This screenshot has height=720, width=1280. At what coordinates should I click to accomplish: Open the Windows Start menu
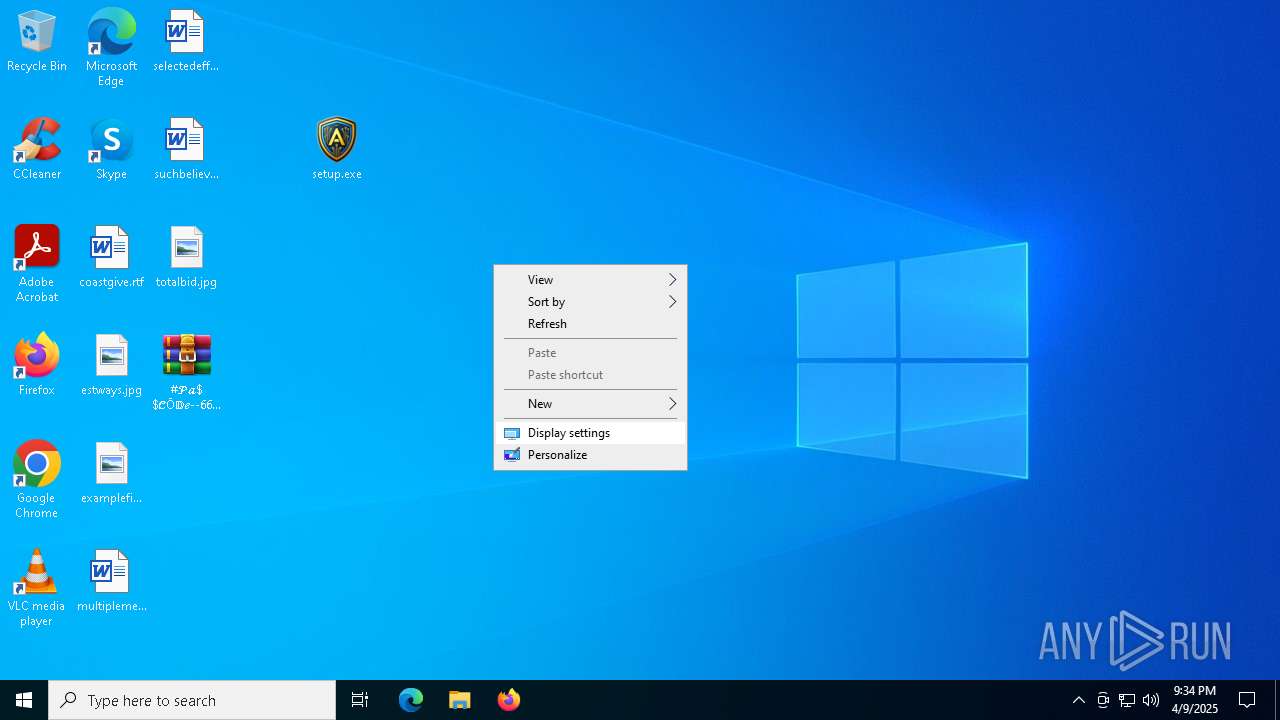pos(24,700)
